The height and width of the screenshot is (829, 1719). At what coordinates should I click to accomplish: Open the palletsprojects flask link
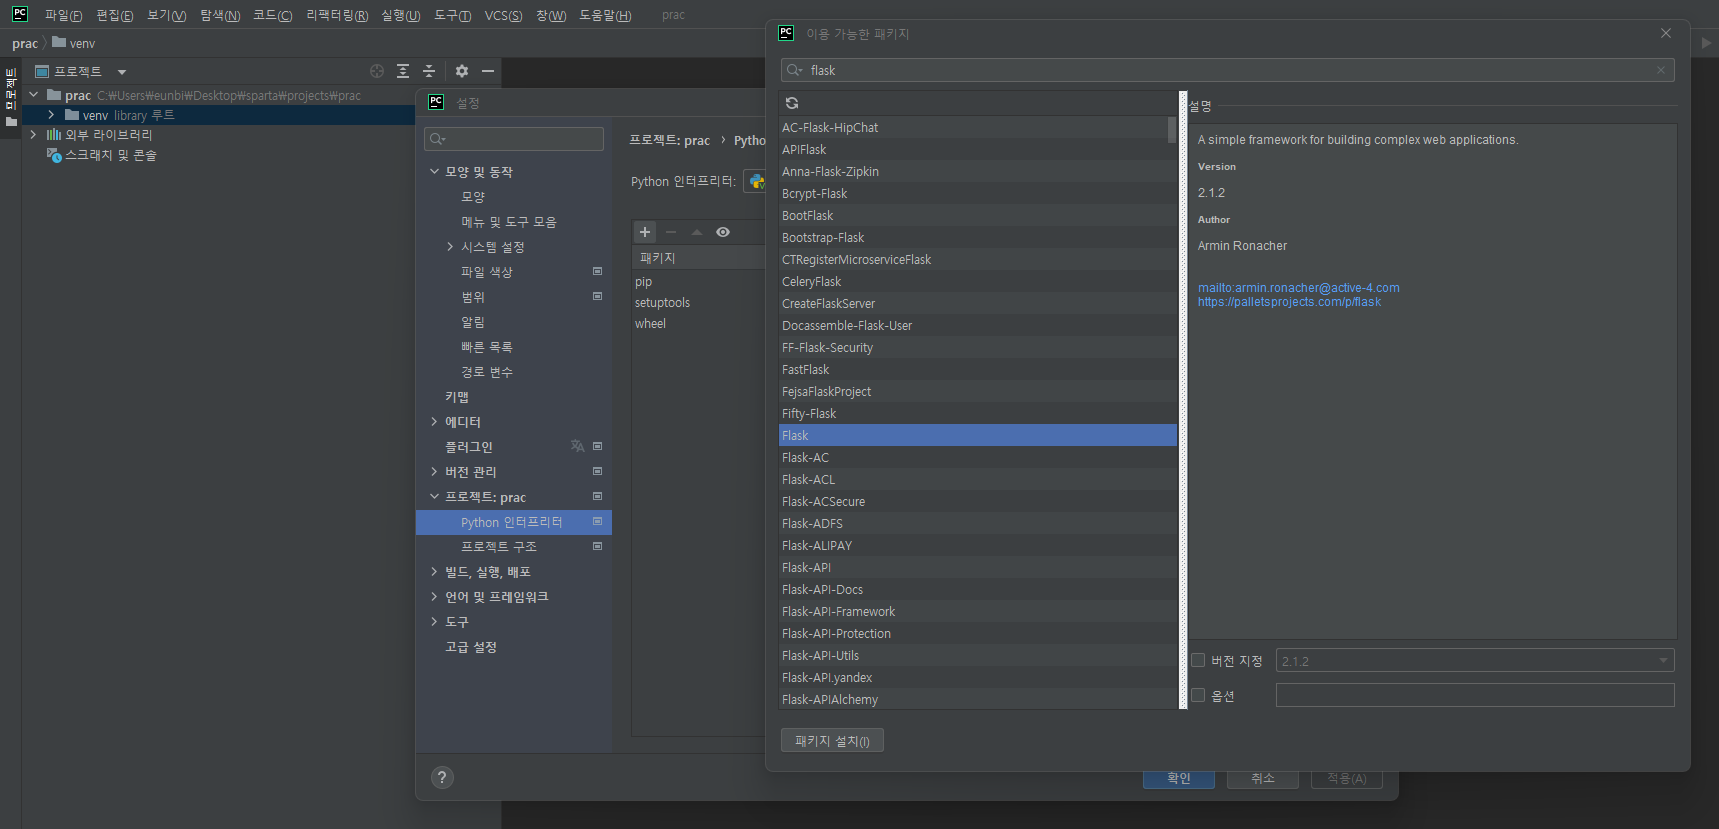pos(1289,302)
